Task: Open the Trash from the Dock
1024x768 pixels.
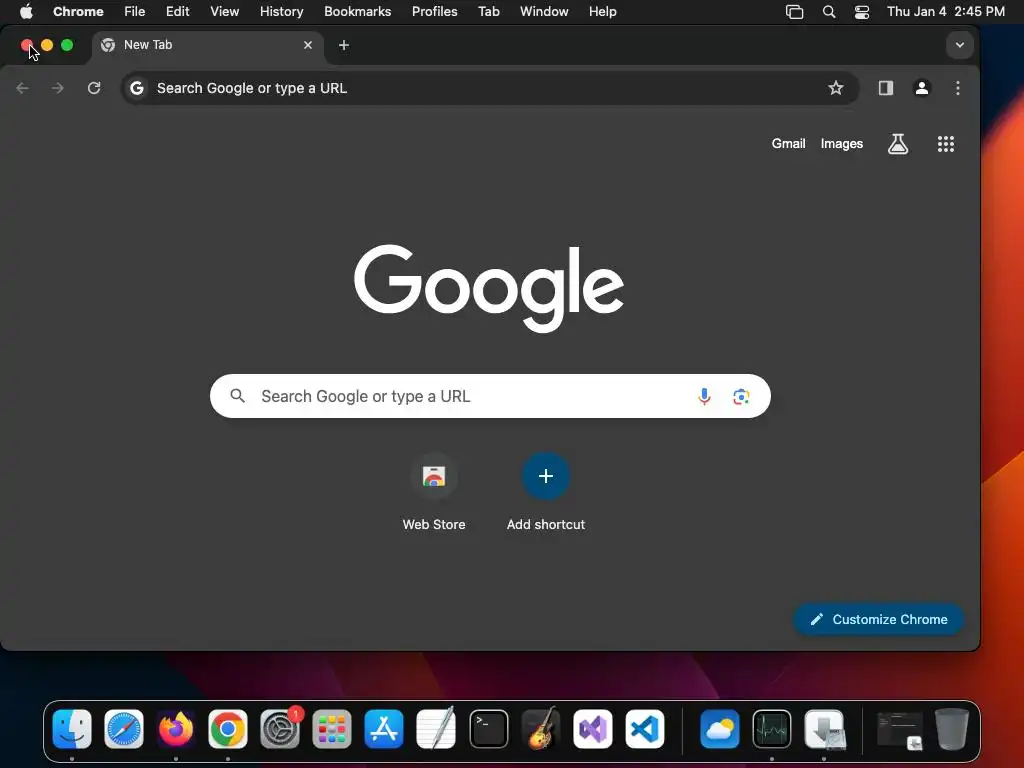Action: [952, 729]
